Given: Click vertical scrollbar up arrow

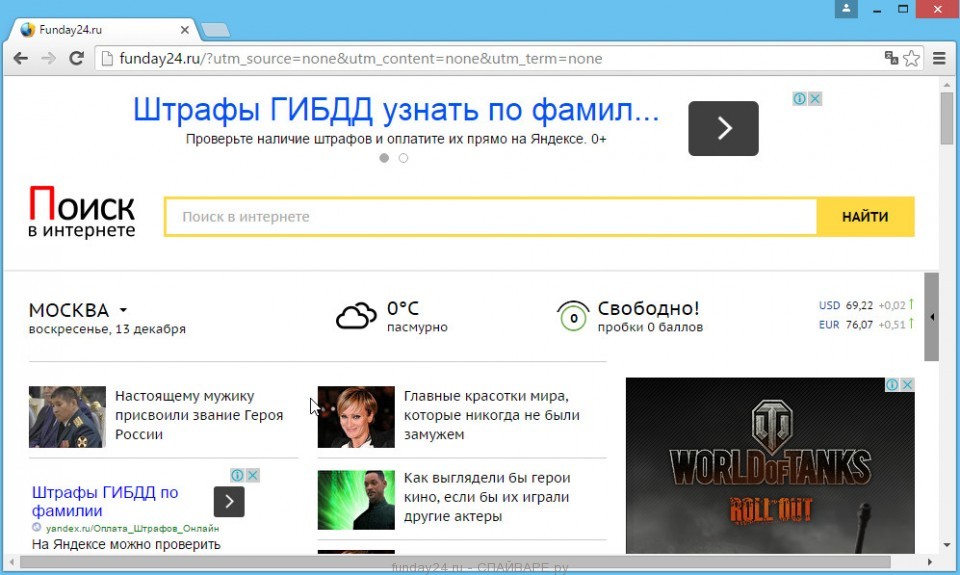Looking at the screenshot, I should point(947,85).
